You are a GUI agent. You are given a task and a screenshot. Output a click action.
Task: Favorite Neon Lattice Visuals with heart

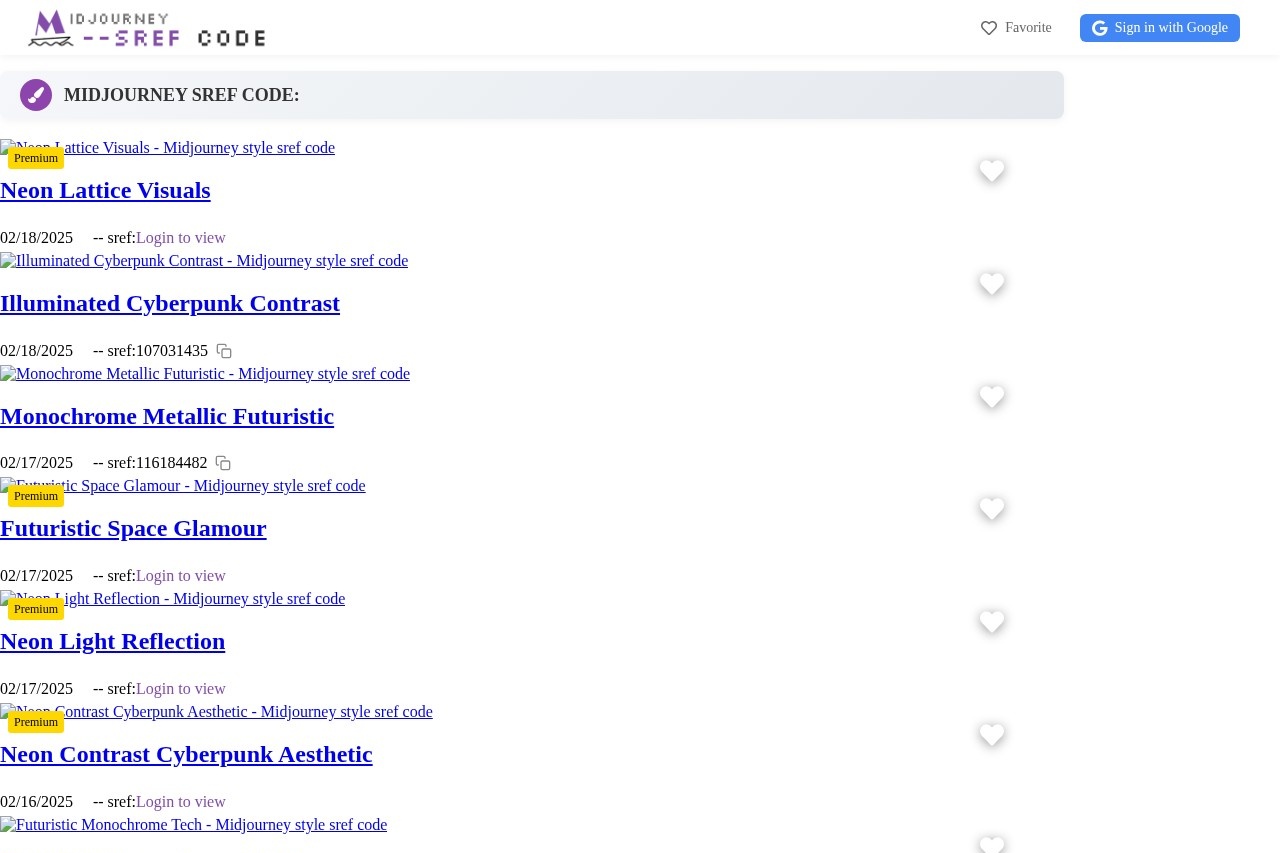pyautogui.click(x=992, y=171)
